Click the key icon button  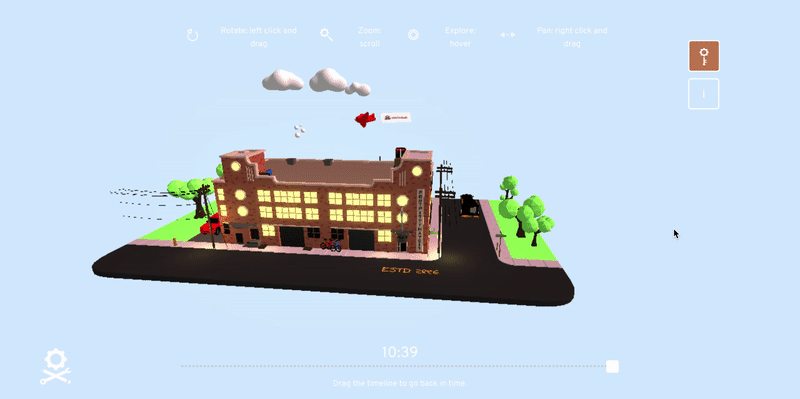pos(704,56)
